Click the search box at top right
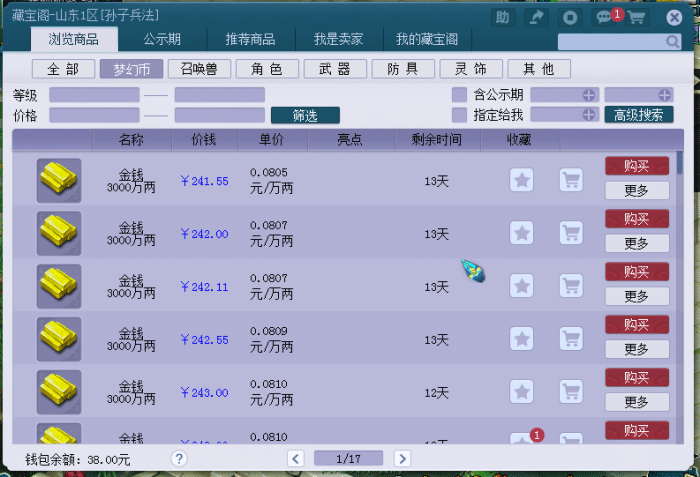700x477 pixels. point(619,42)
